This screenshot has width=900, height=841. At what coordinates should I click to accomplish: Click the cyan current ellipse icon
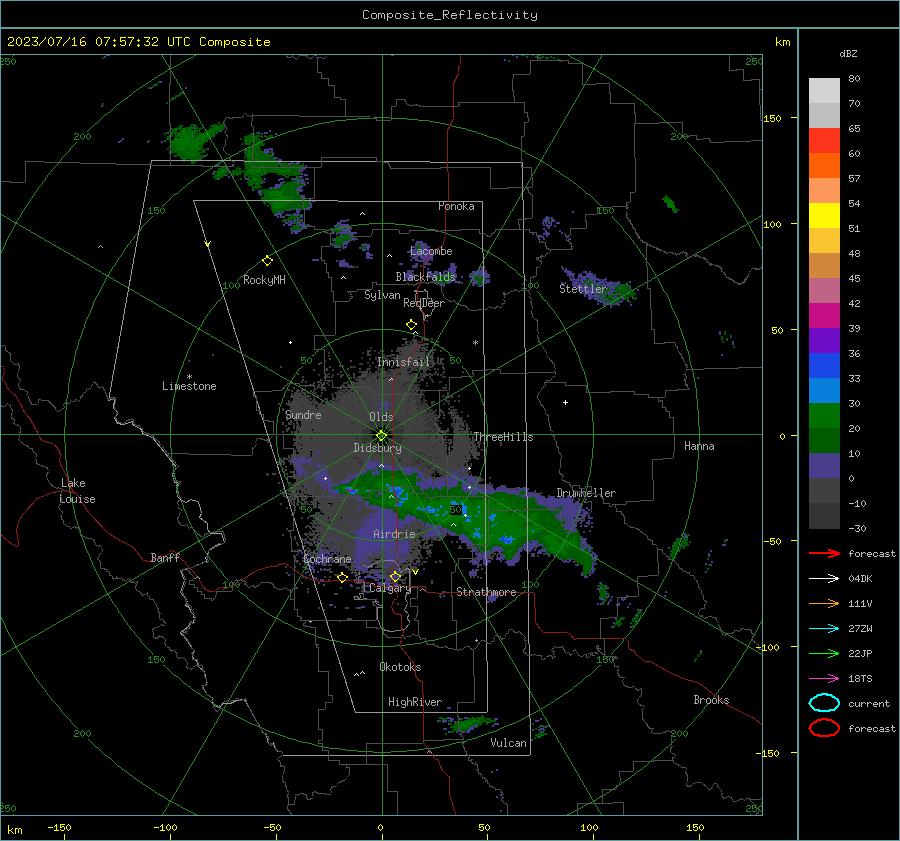(x=824, y=703)
